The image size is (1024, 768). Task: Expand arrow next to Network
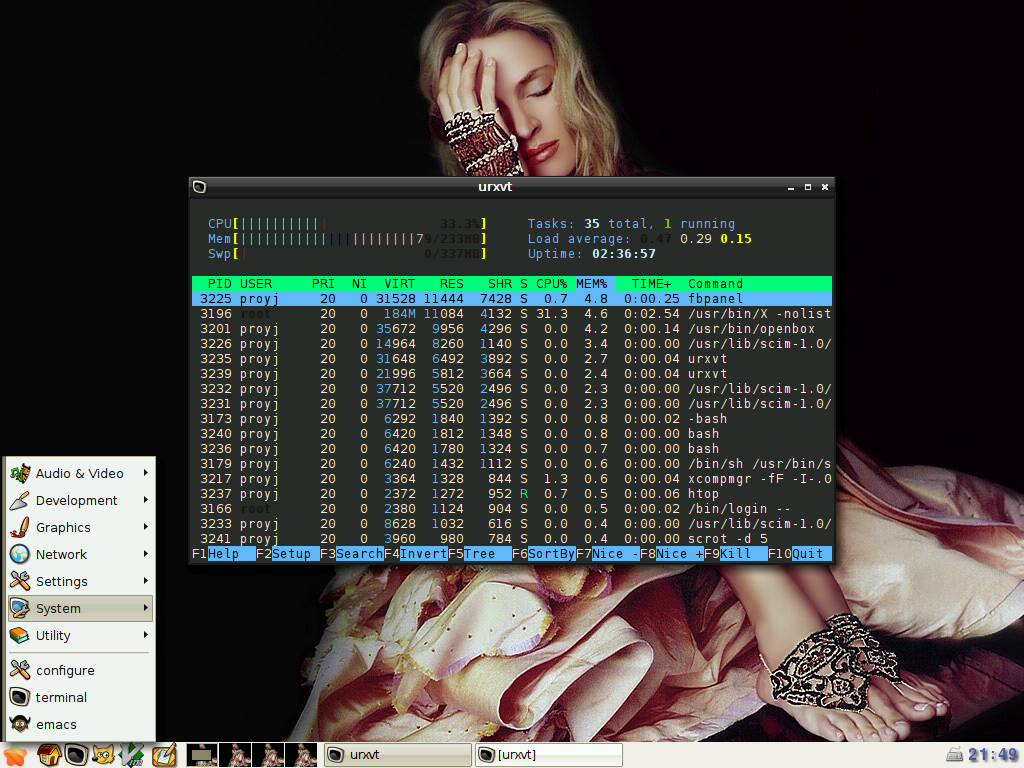(x=146, y=554)
